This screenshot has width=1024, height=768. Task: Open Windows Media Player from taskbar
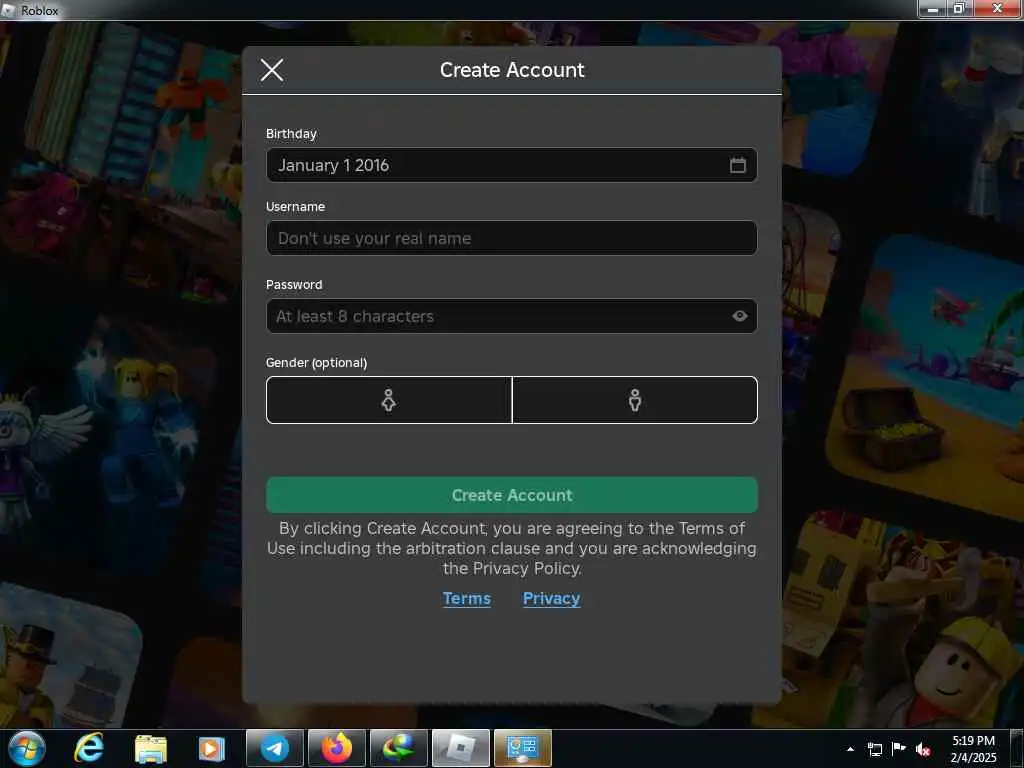pyautogui.click(x=211, y=748)
